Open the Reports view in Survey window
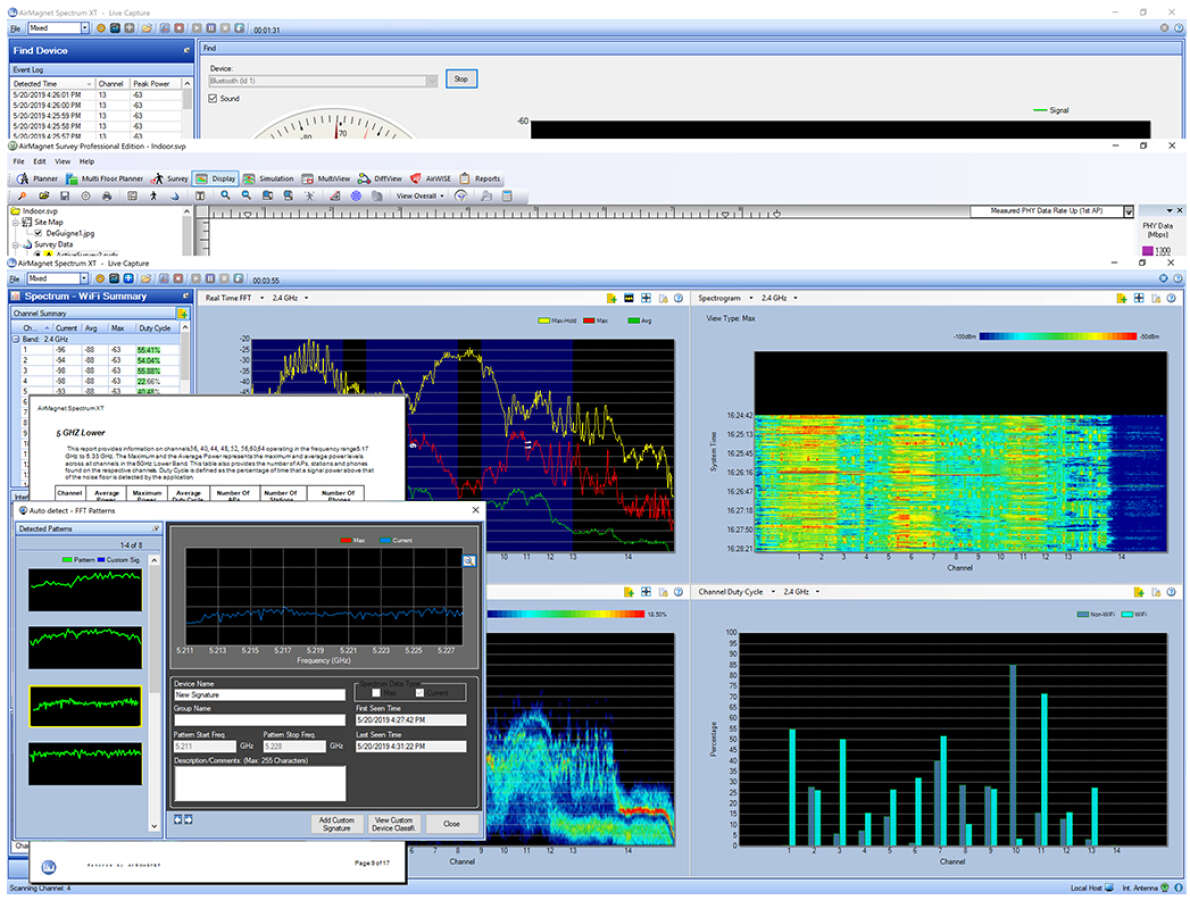1190x900 pixels. tap(480, 179)
